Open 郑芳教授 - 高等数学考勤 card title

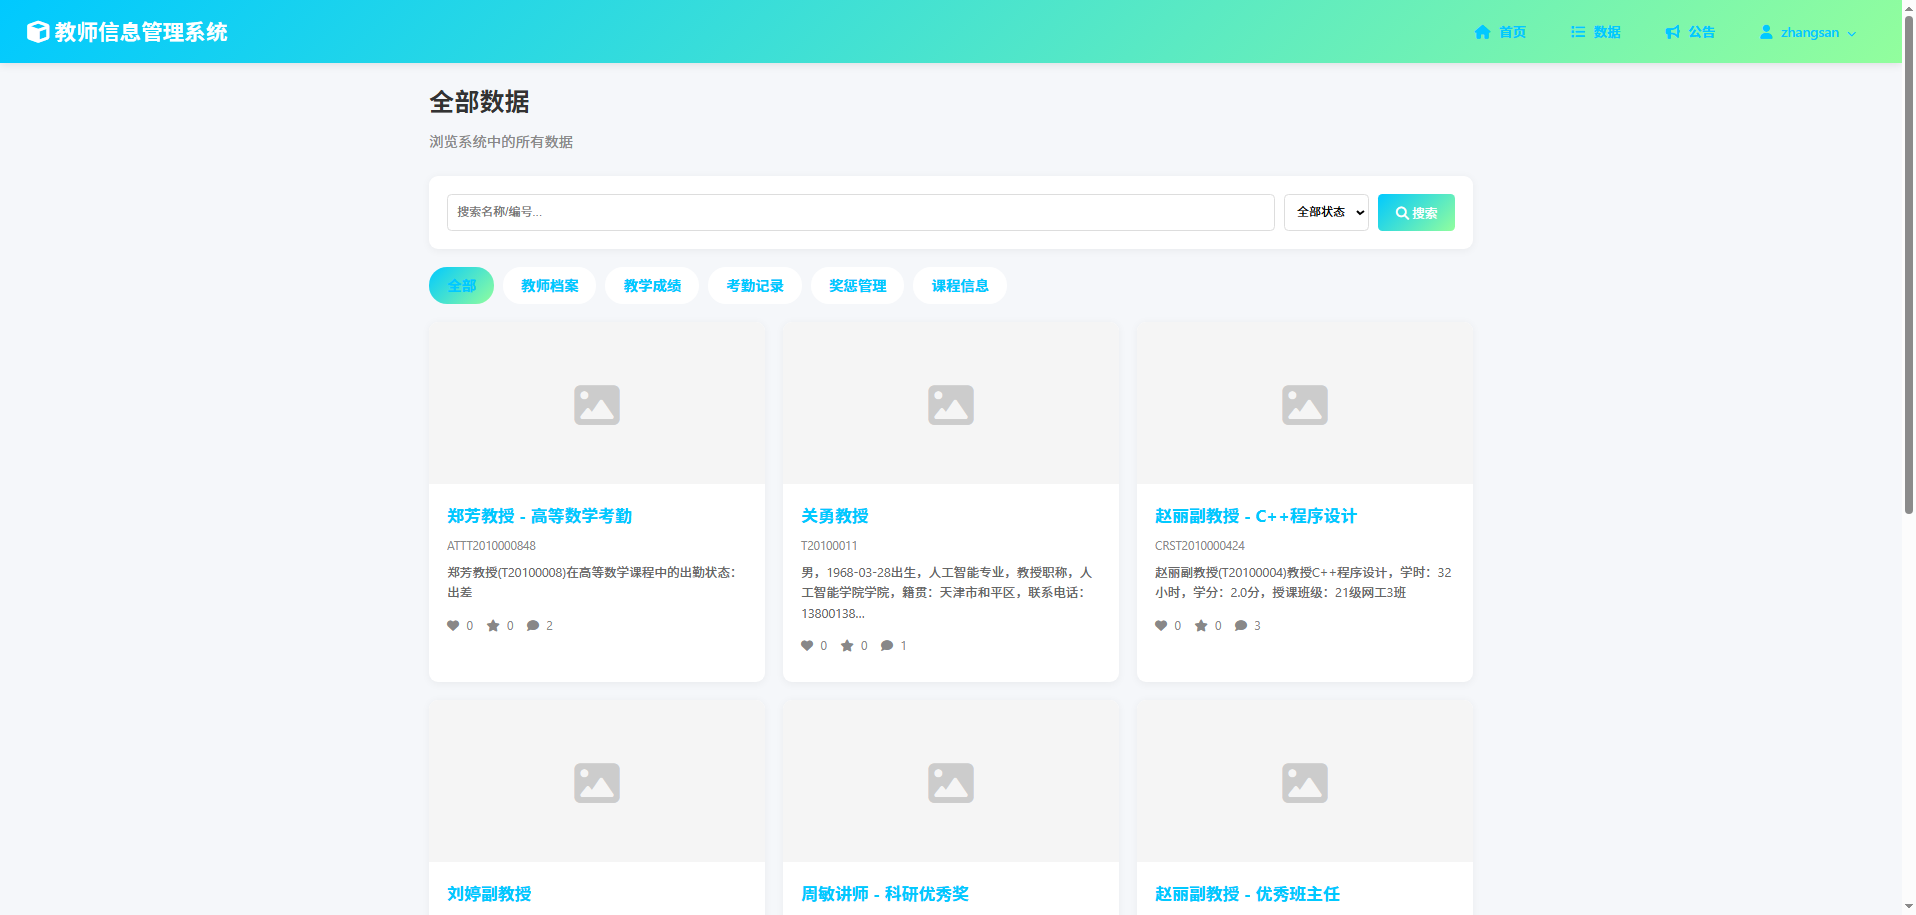coord(539,516)
